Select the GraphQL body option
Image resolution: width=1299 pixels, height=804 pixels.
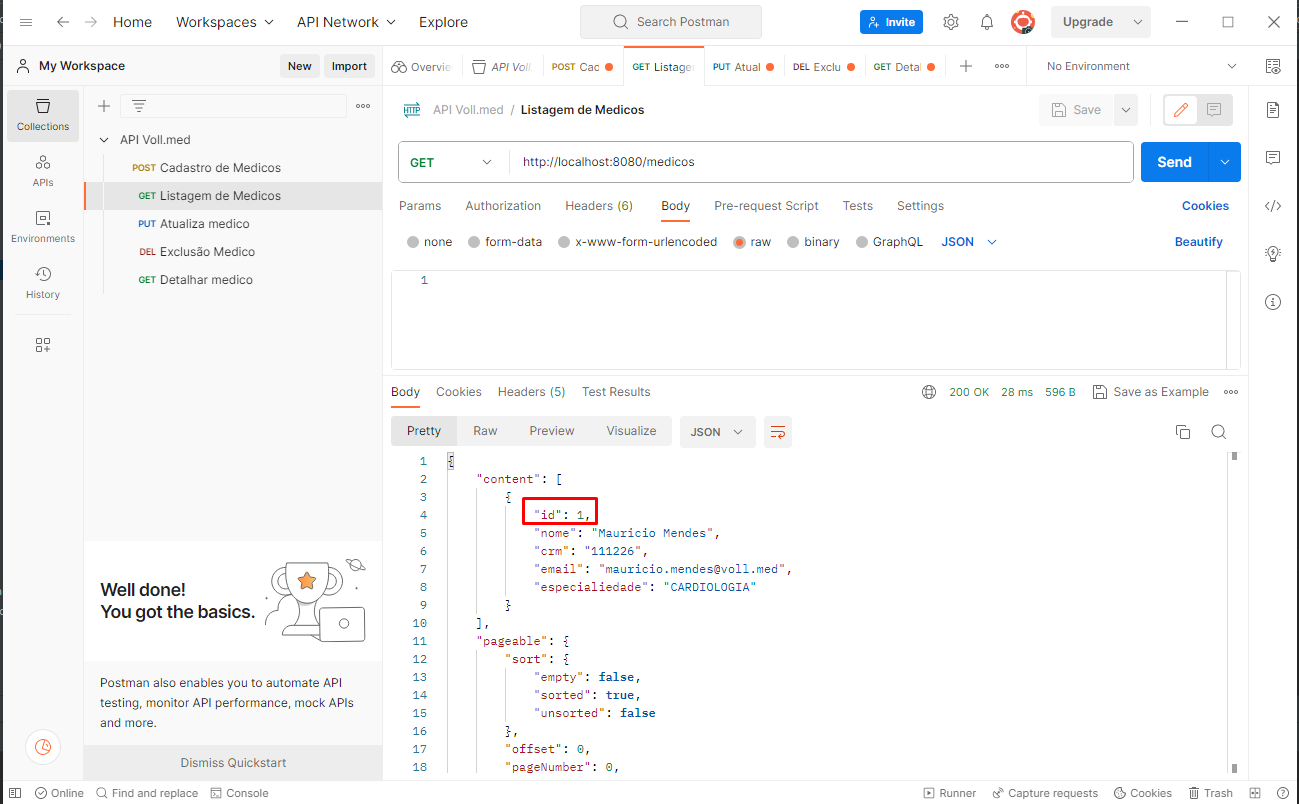pyautogui.click(x=862, y=242)
